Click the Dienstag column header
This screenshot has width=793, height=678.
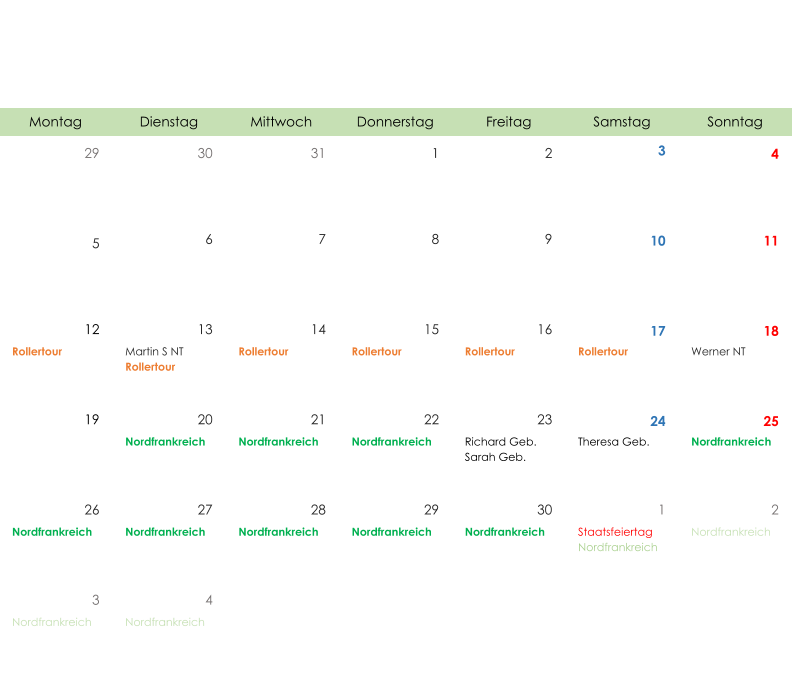click(x=169, y=122)
